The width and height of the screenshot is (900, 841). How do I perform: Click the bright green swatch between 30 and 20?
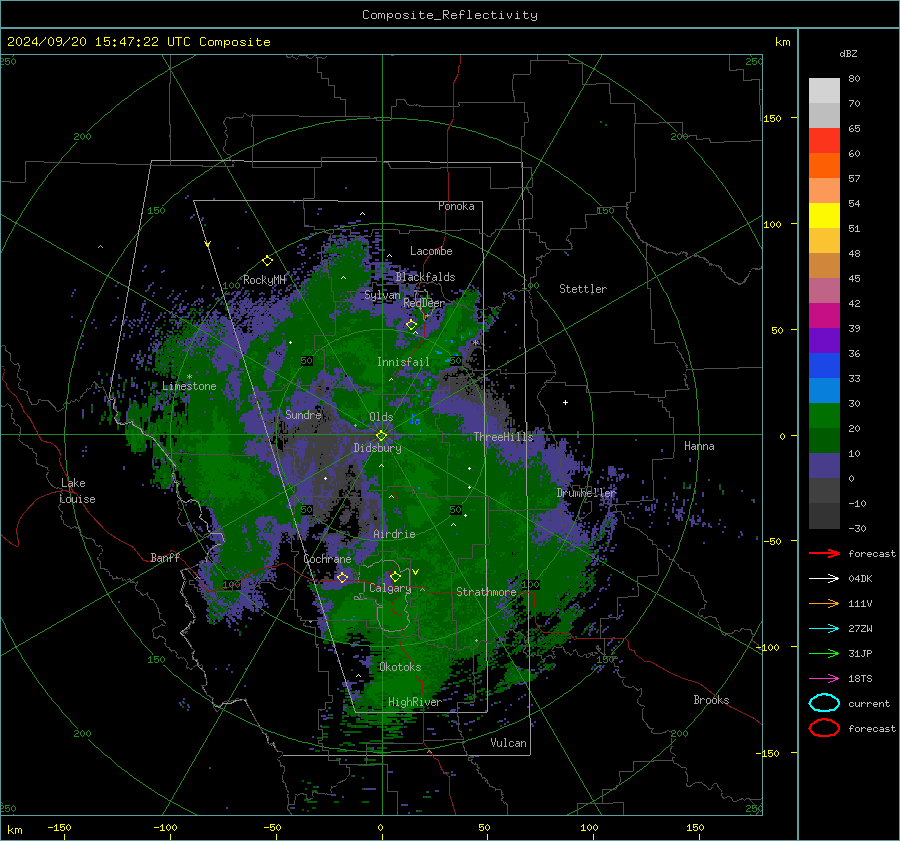click(824, 416)
